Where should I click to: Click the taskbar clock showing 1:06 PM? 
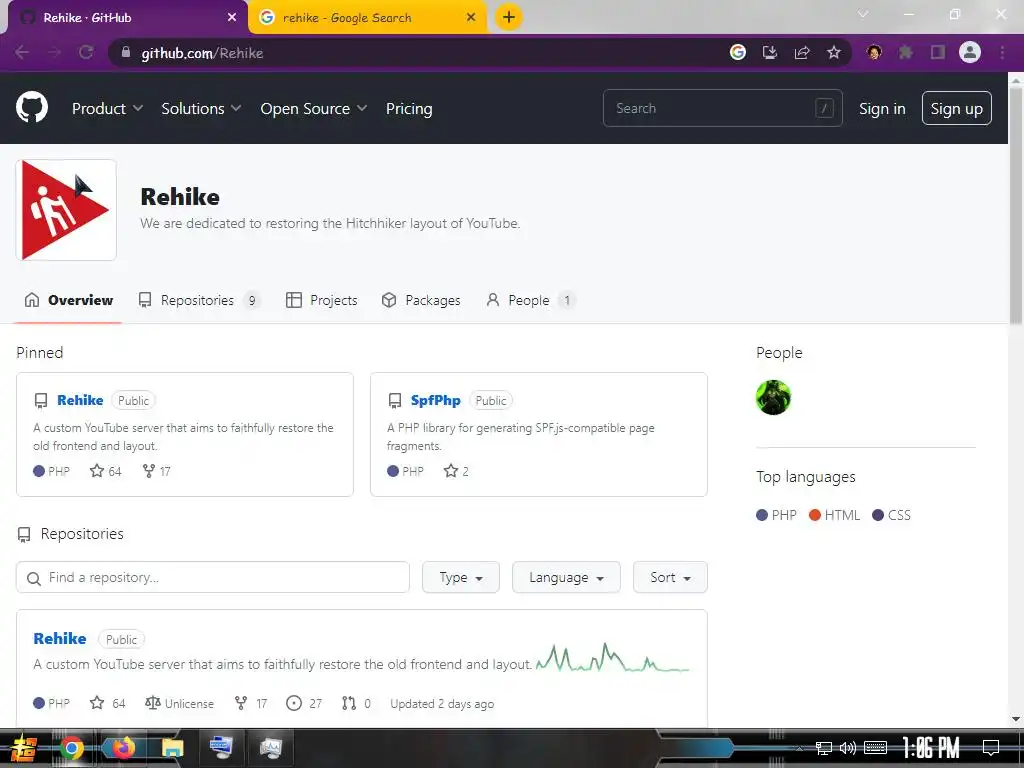(x=931, y=748)
